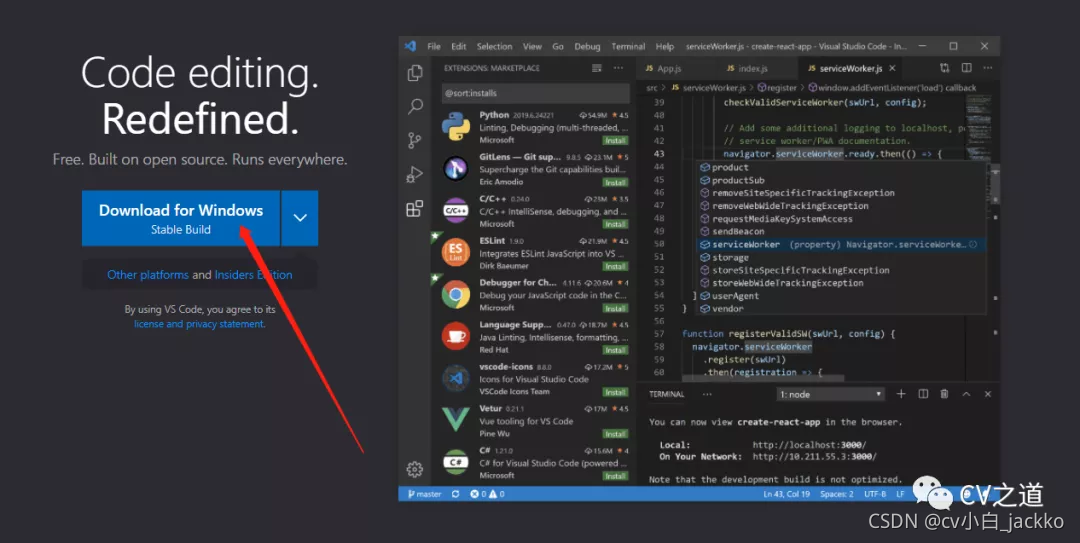
Task: Open terminal panel tabs ellipsis menu
Action: [x=707, y=394]
